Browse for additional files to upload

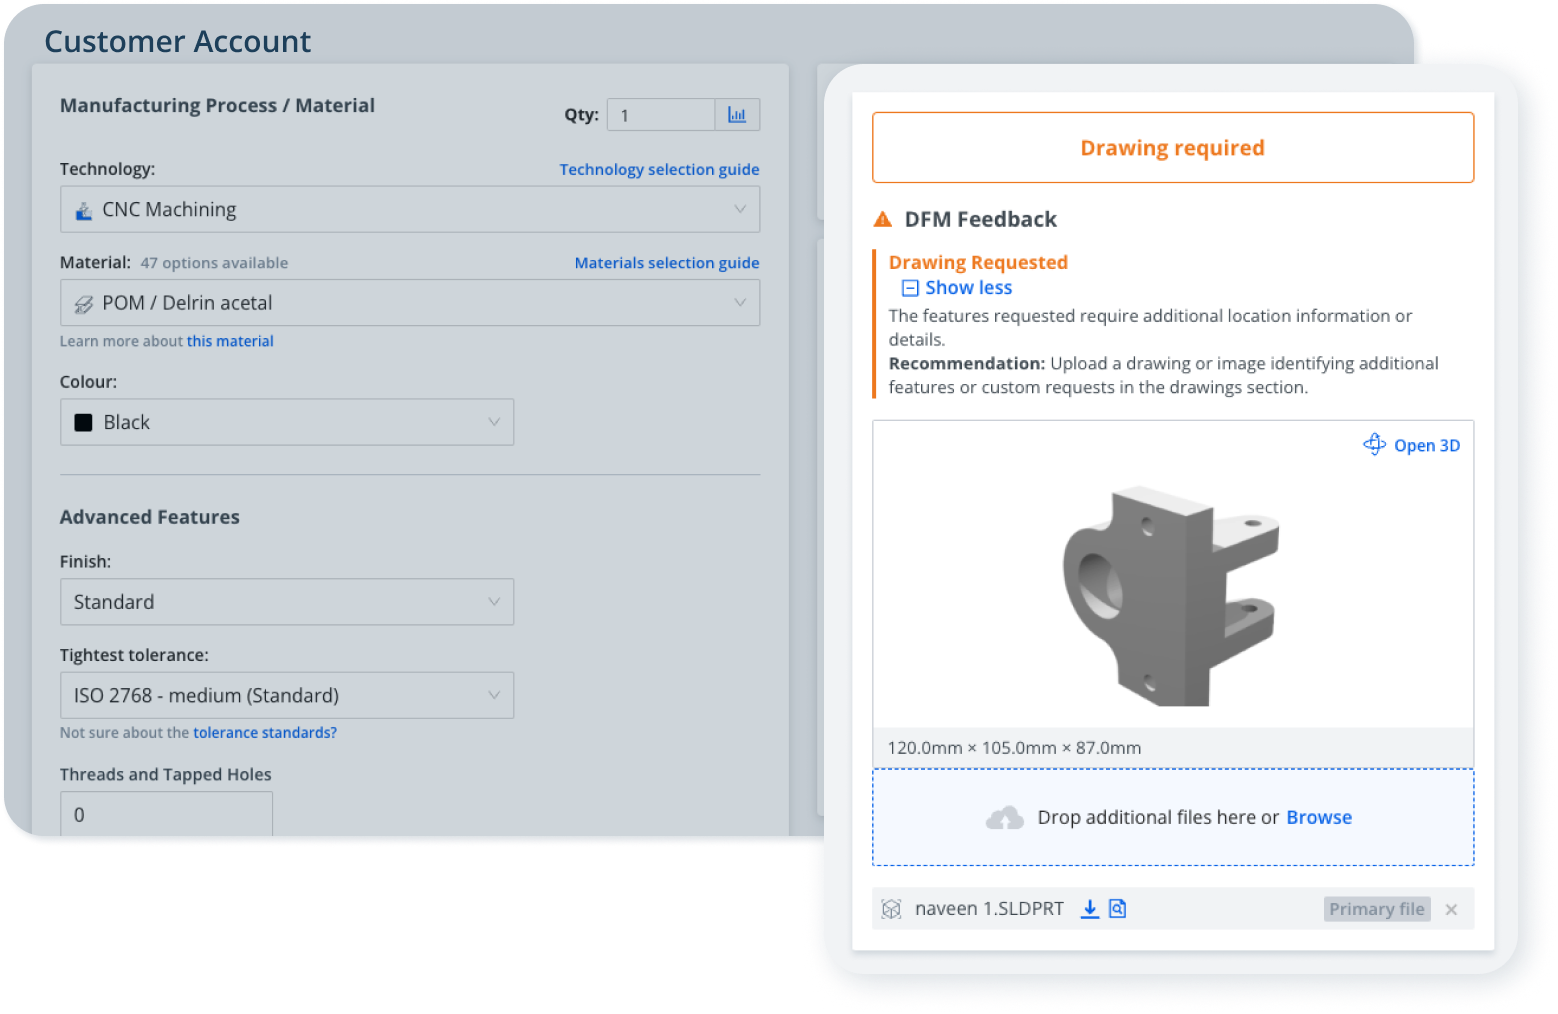click(1318, 817)
